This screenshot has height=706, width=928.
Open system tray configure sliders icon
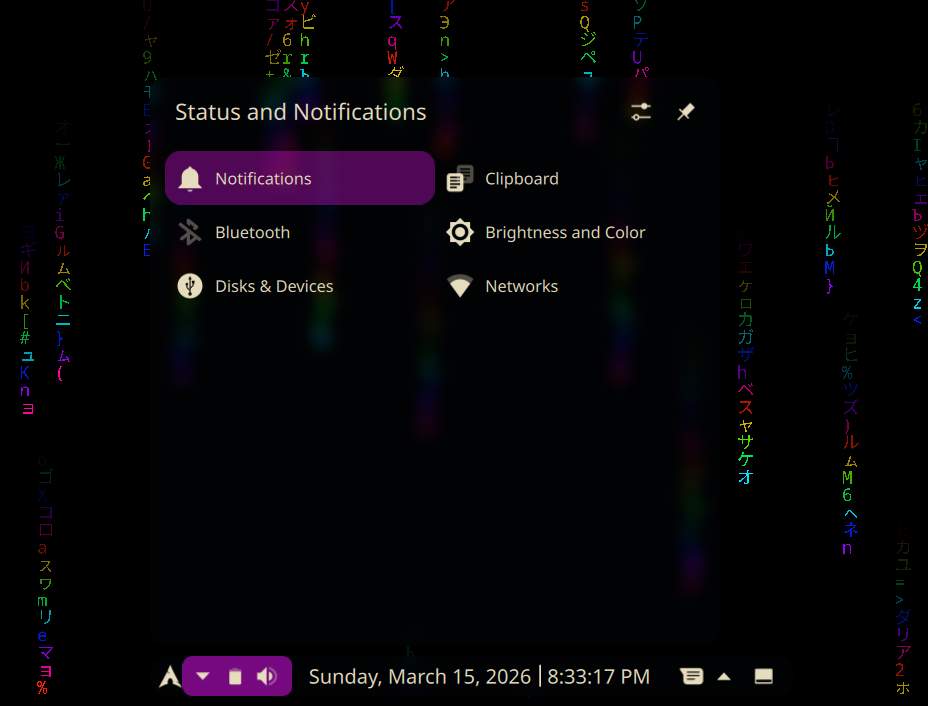point(641,112)
